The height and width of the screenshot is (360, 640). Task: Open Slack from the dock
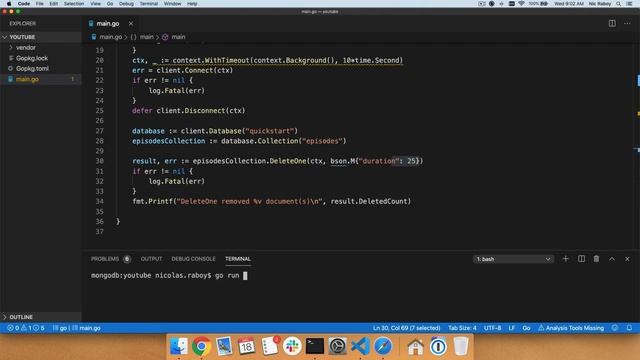(x=292, y=346)
